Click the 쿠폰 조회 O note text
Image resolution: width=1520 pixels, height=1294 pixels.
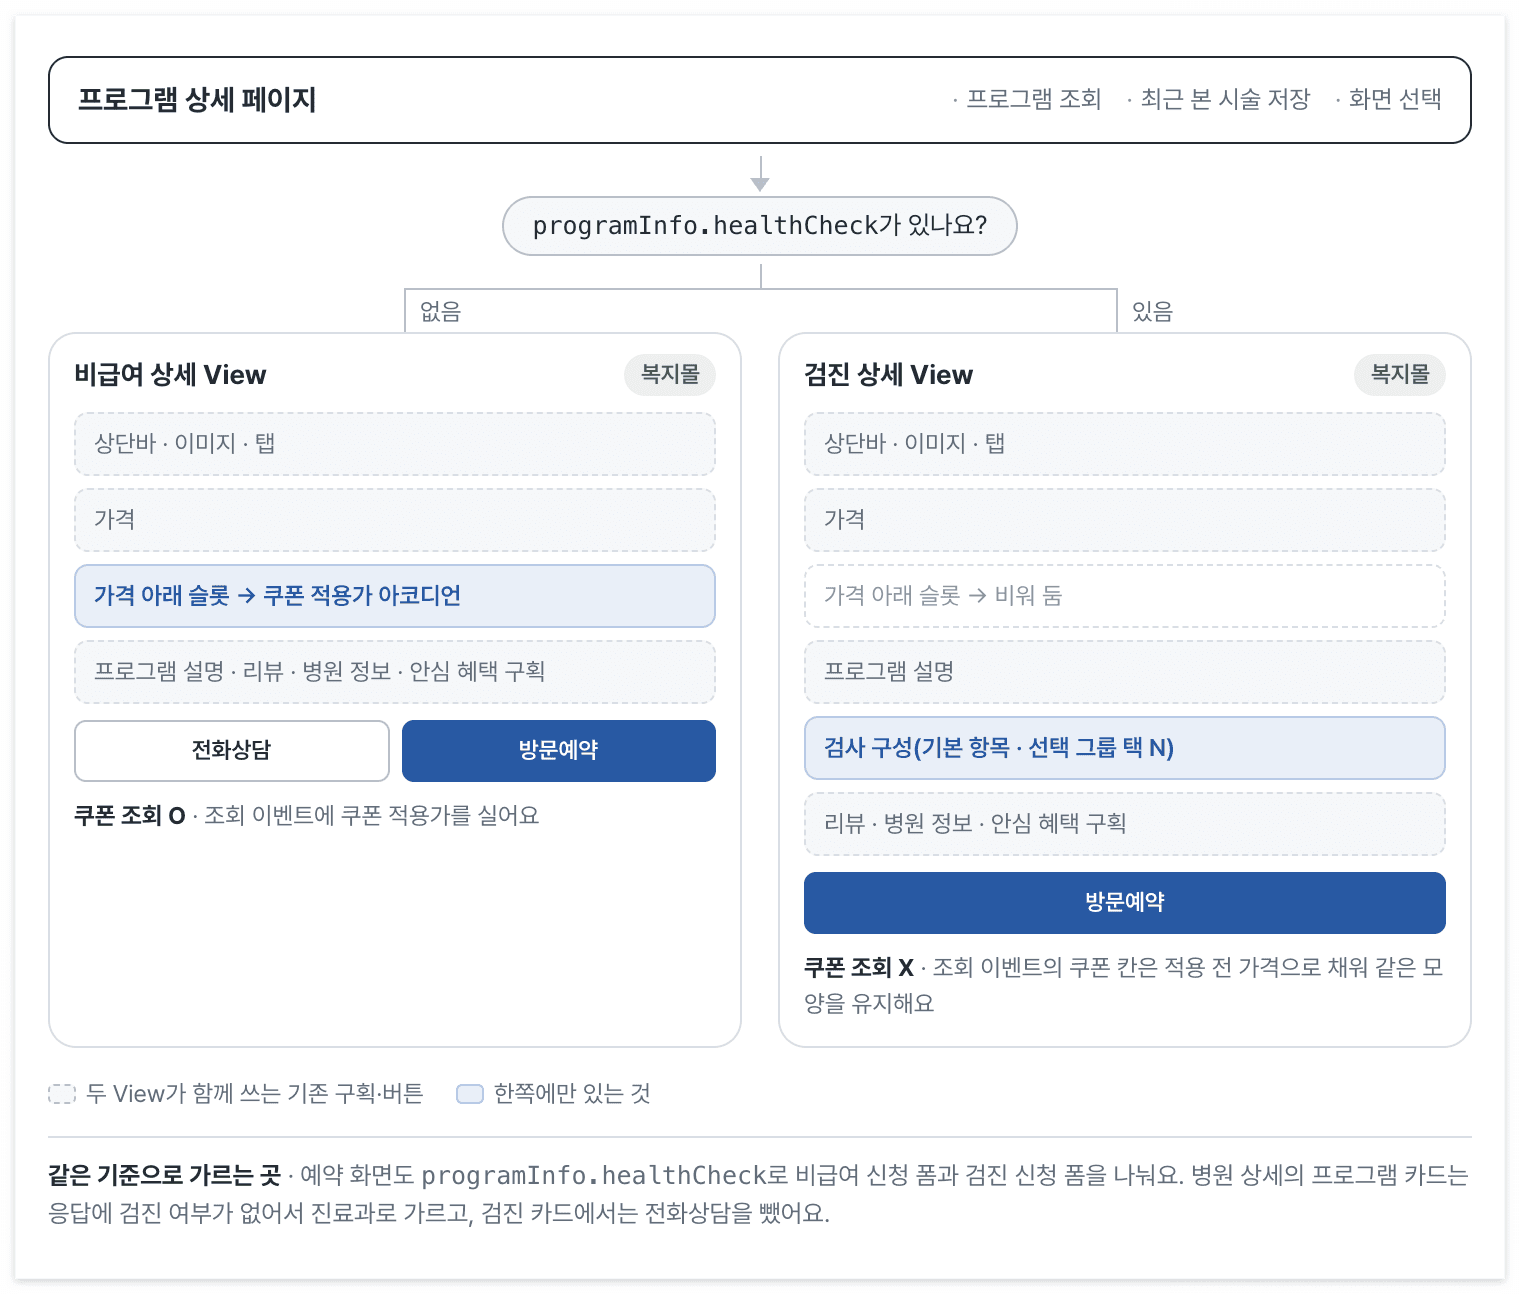click(307, 816)
